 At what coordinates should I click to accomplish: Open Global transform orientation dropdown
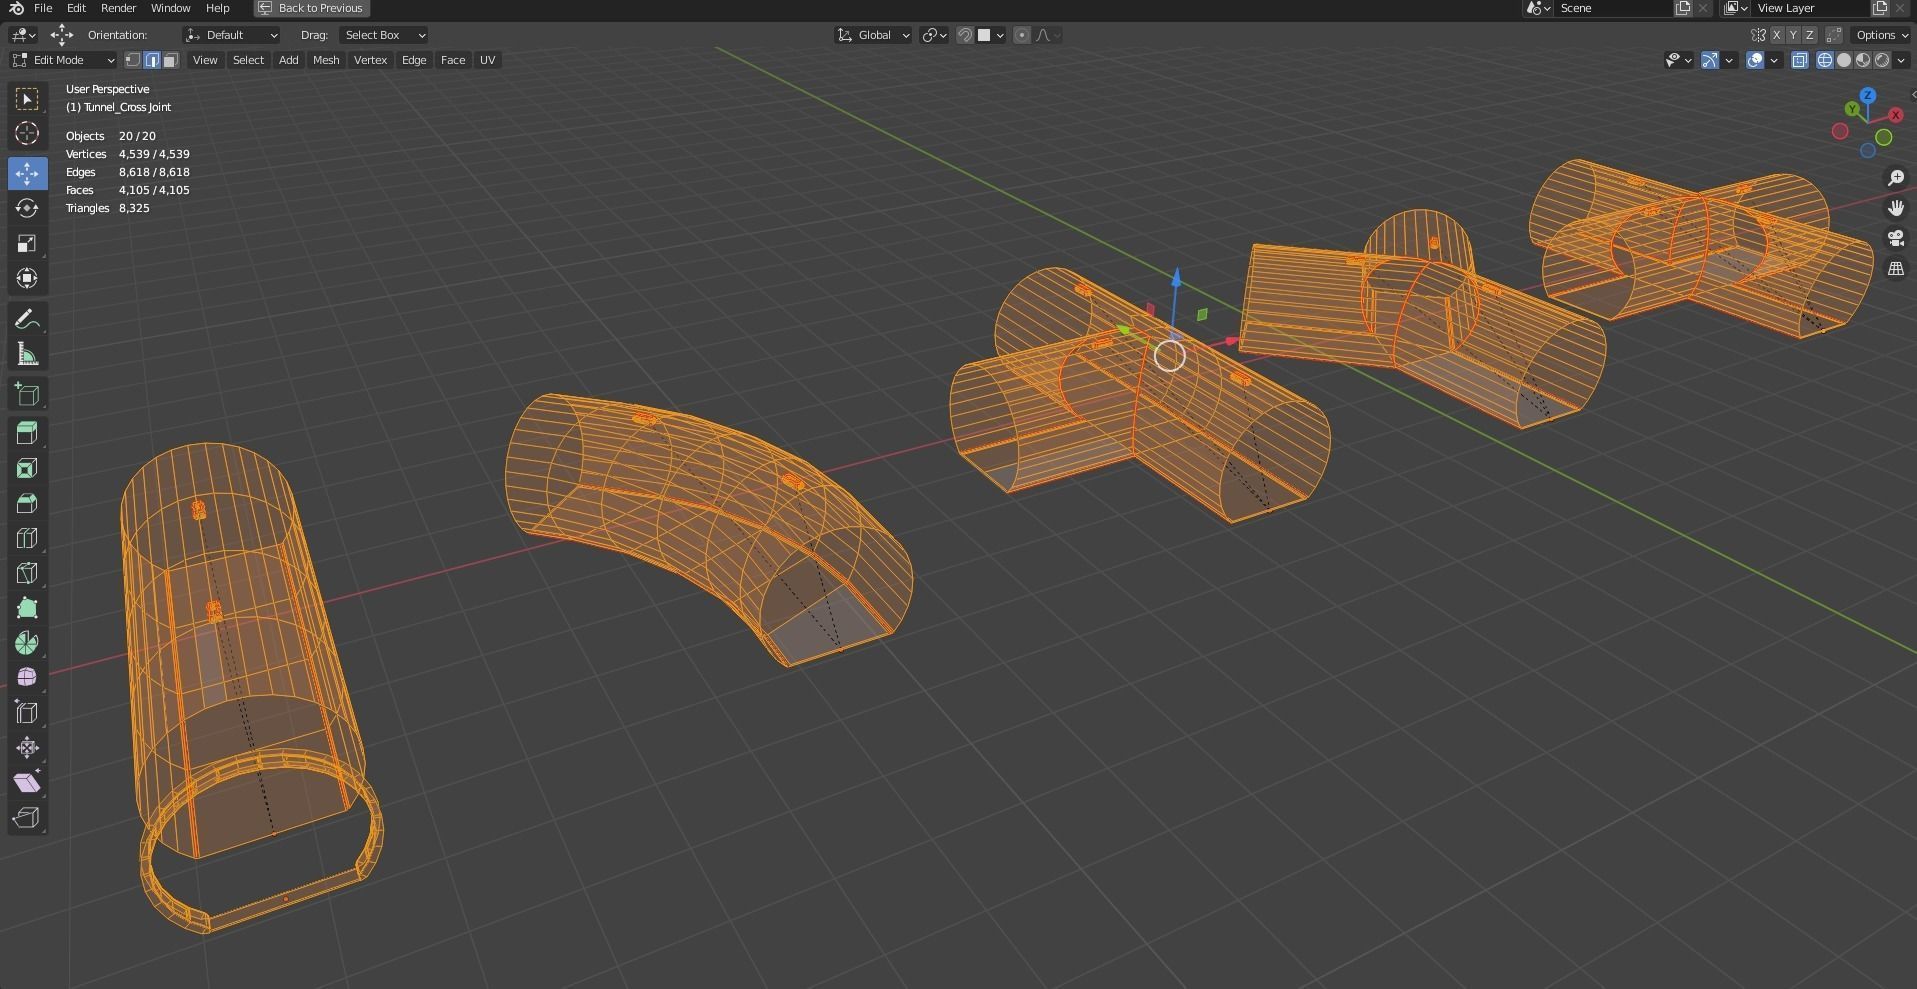[873, 35]
